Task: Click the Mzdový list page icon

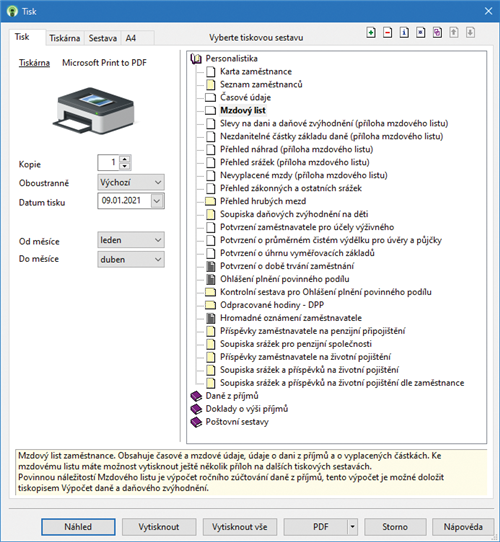Action: [x=210, y=111]
